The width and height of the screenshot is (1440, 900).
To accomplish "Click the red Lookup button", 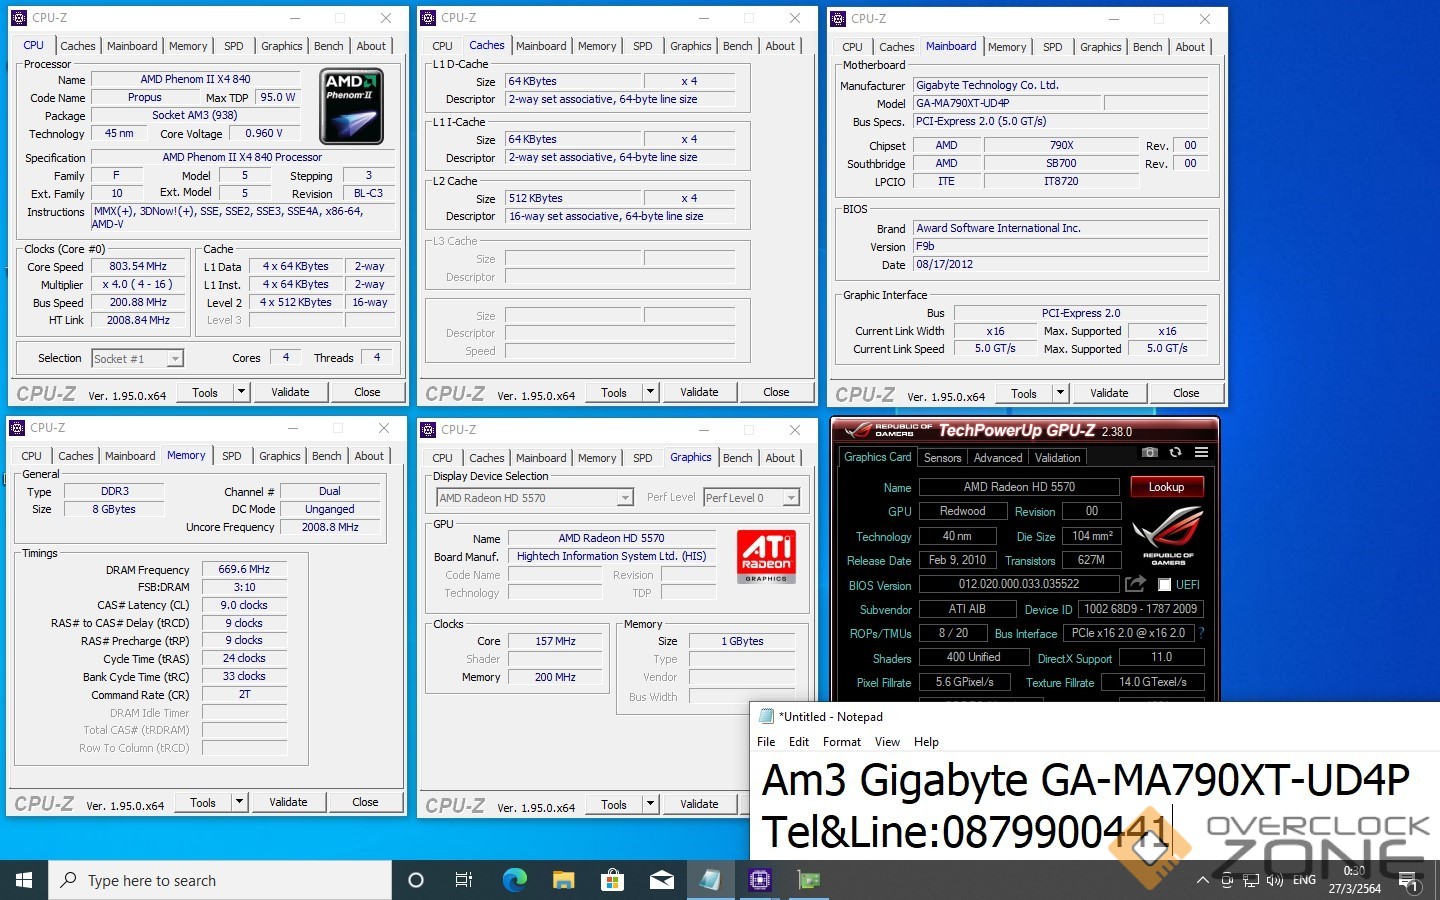I will click(x=1166, y=487).
